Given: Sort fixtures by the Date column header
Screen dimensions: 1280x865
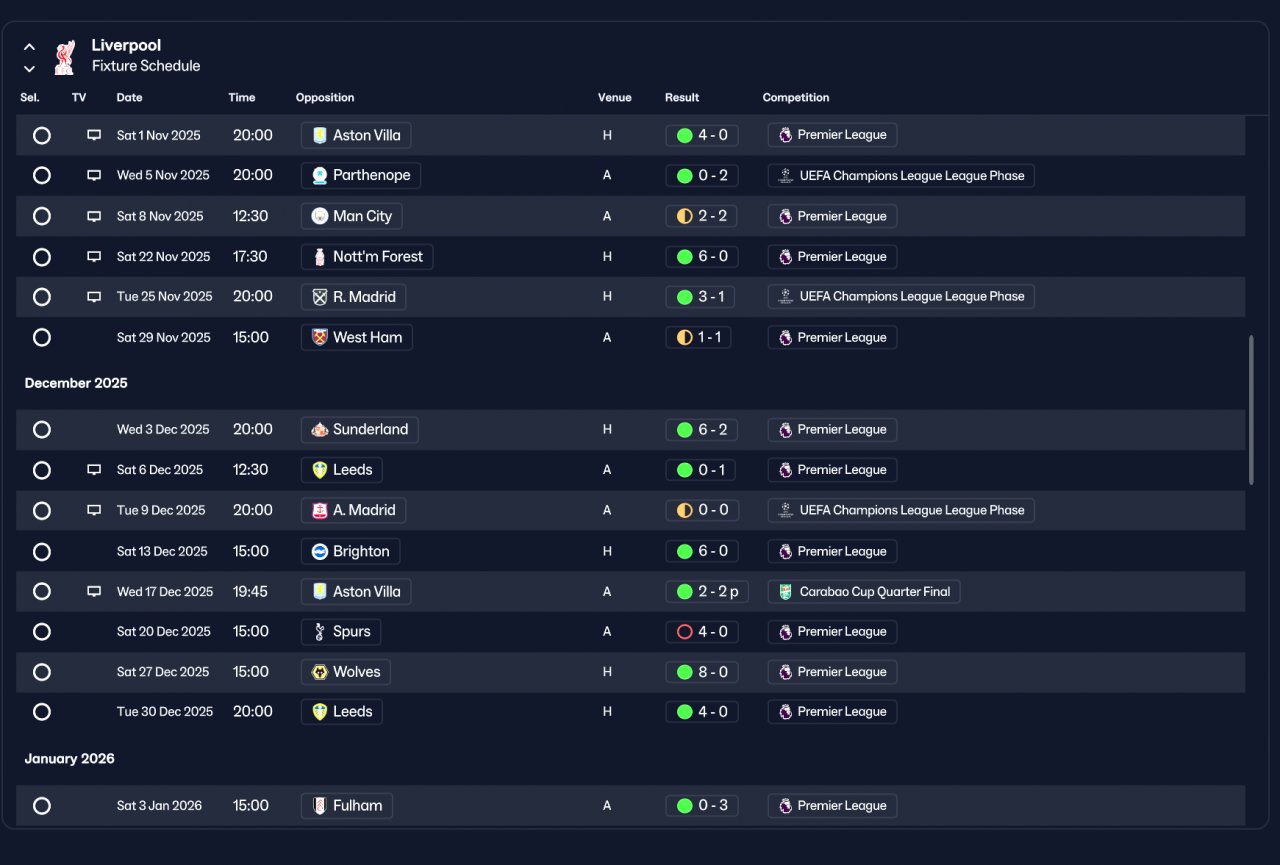Looking at the screenshot, I should pyautogui.click(x=130, y=98).
